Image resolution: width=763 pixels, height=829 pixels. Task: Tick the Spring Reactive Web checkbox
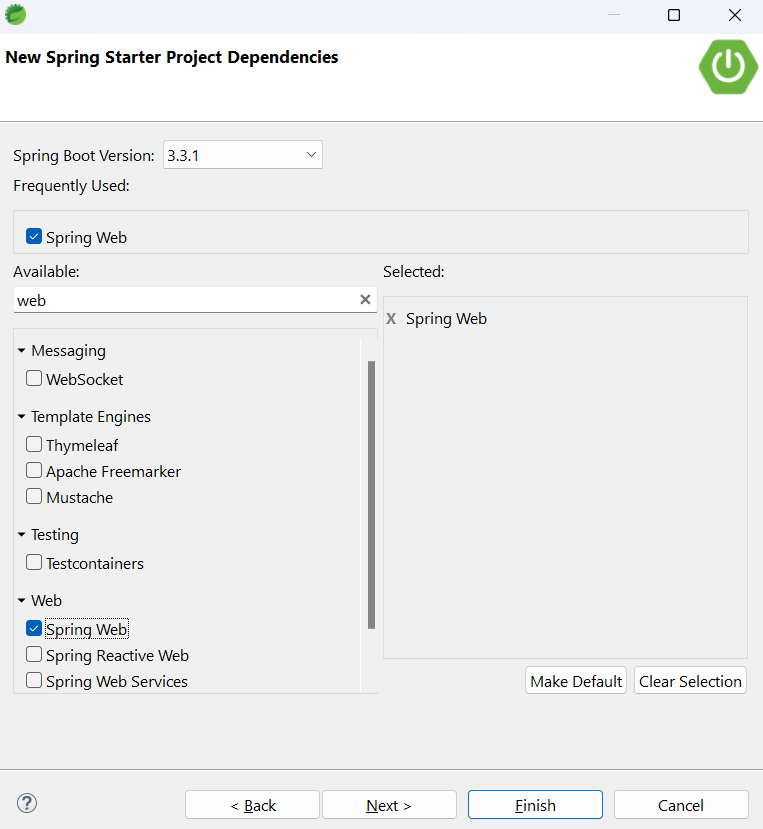point(34,655)
